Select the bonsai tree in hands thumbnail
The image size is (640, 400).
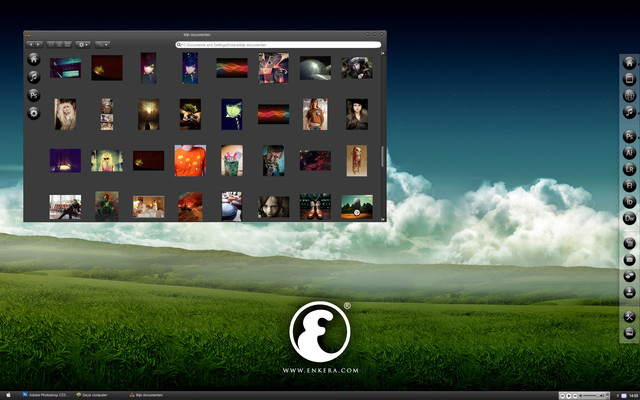pos(190,114)
